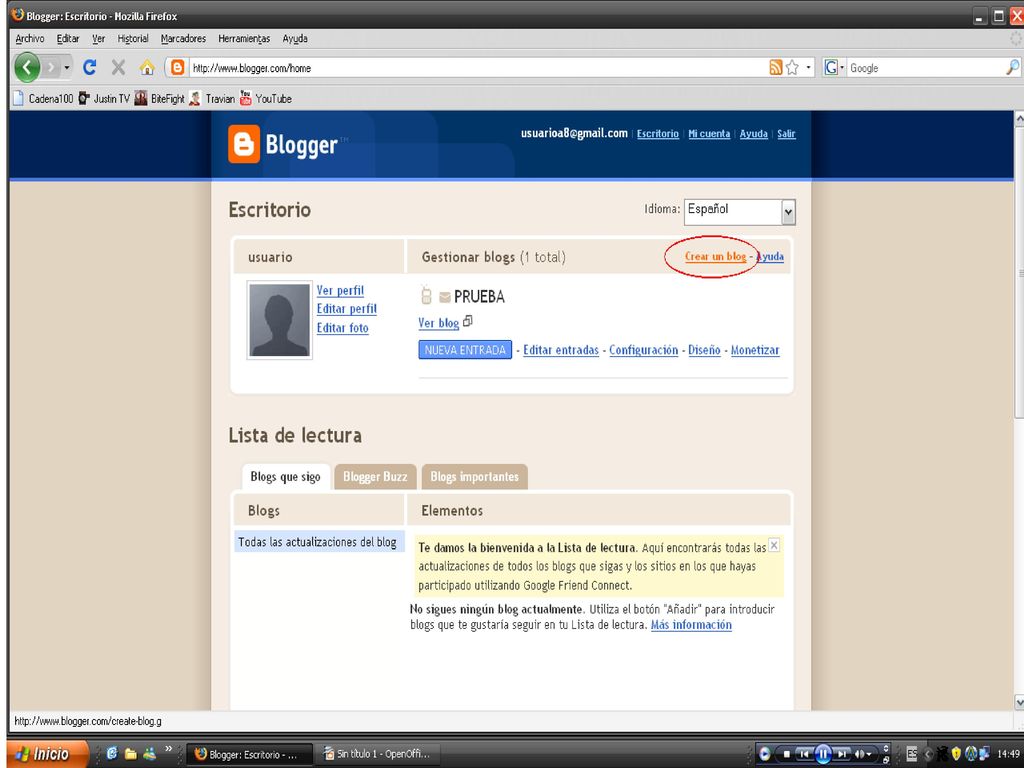The image size is (1024, 768).
Task: Click the ES language indicator in tray
Action: pyautogui.click(x=912, y=754)
